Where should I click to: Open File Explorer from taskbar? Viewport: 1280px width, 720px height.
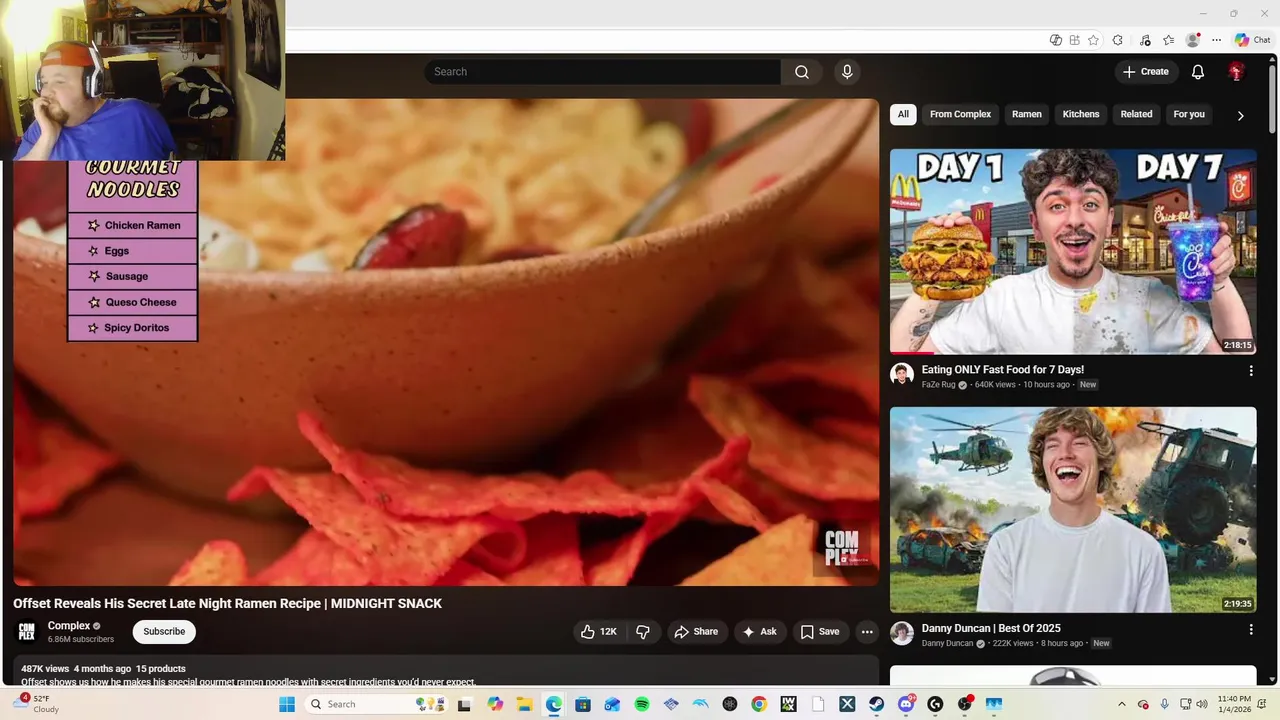(524, 704)
